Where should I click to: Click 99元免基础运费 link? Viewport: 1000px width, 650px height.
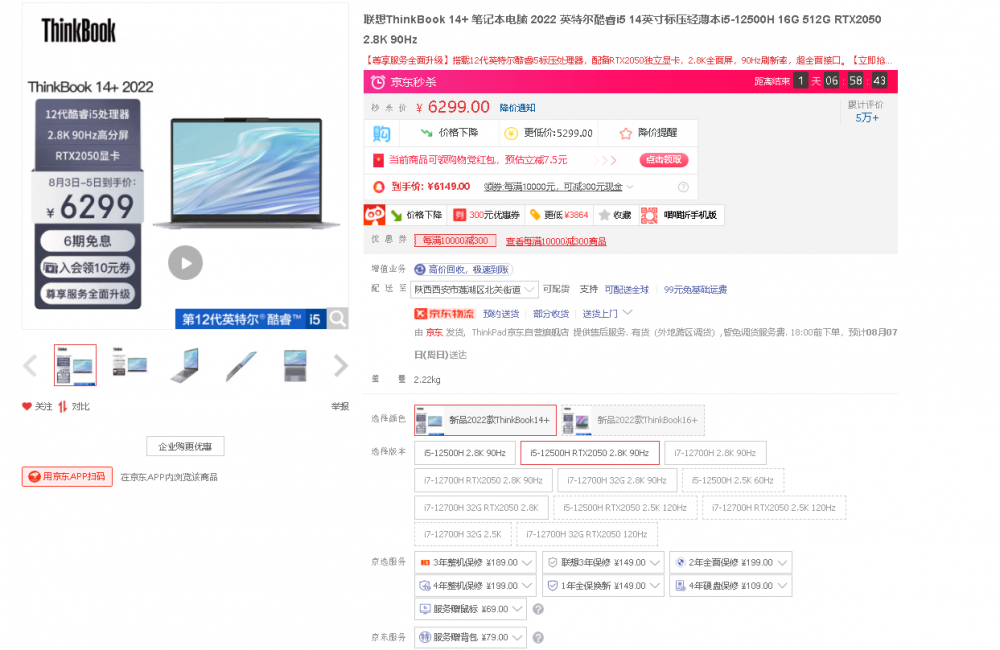695,290
